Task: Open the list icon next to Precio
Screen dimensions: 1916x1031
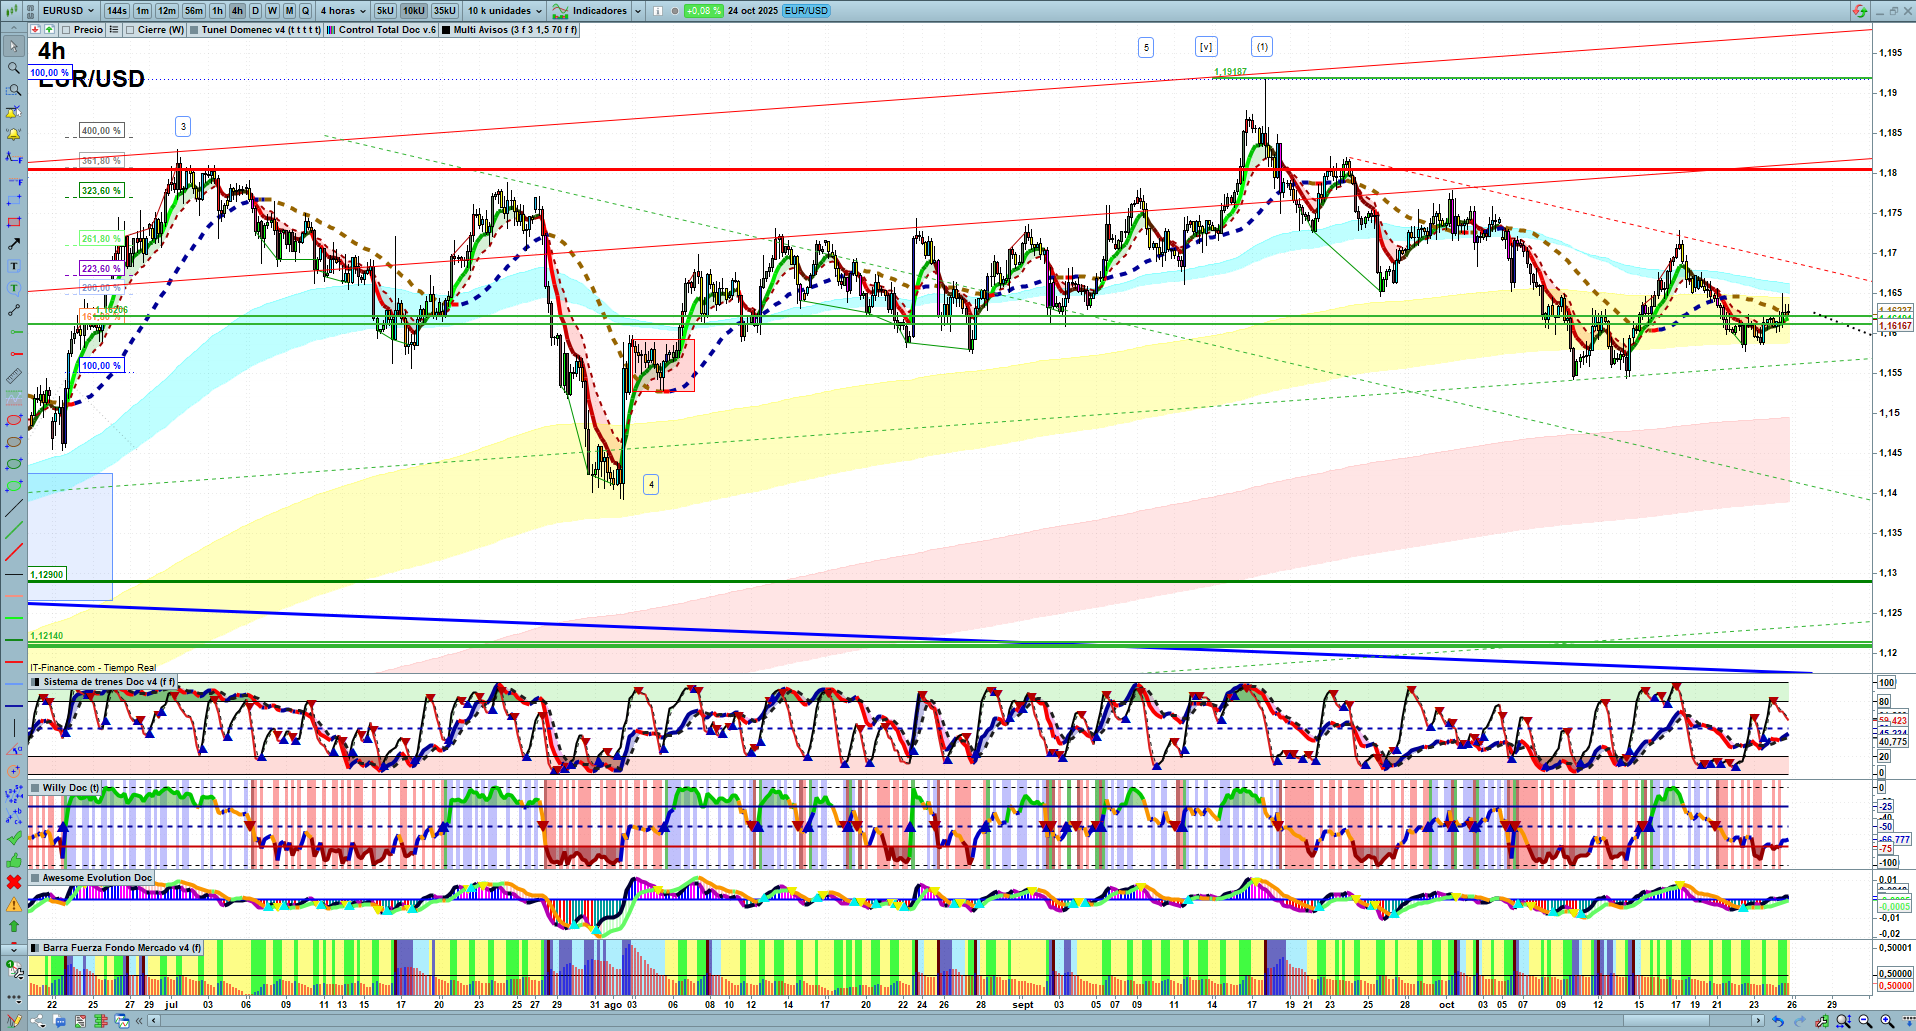Action: click(x=114, y=30)
